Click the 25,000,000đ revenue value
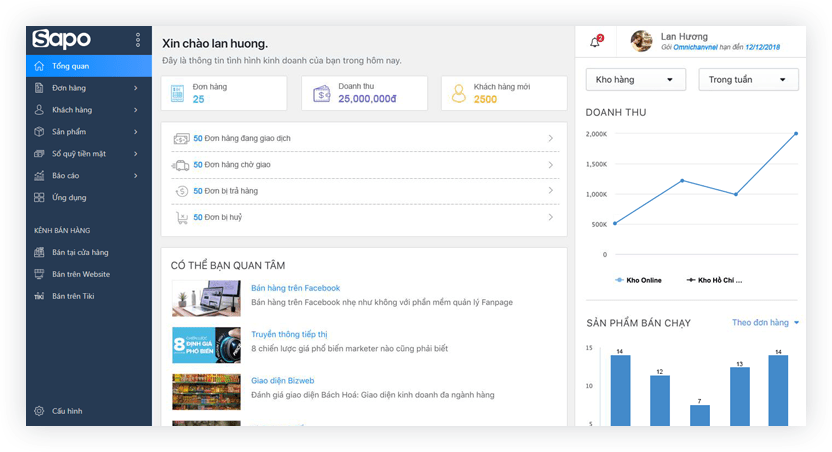 (367, 99)
